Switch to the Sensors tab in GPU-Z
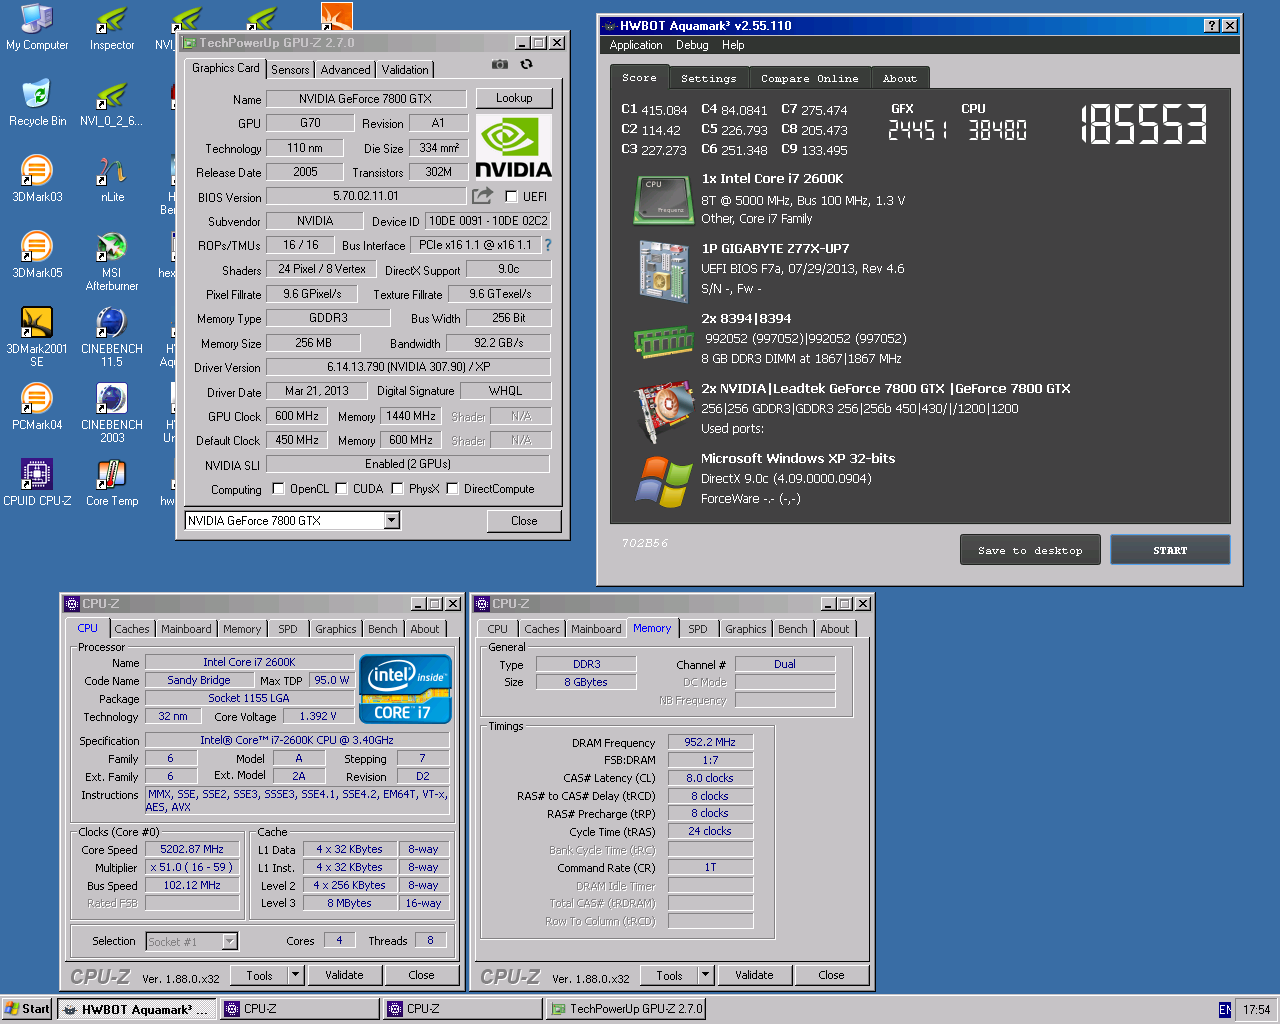 [x=290, y=70]
